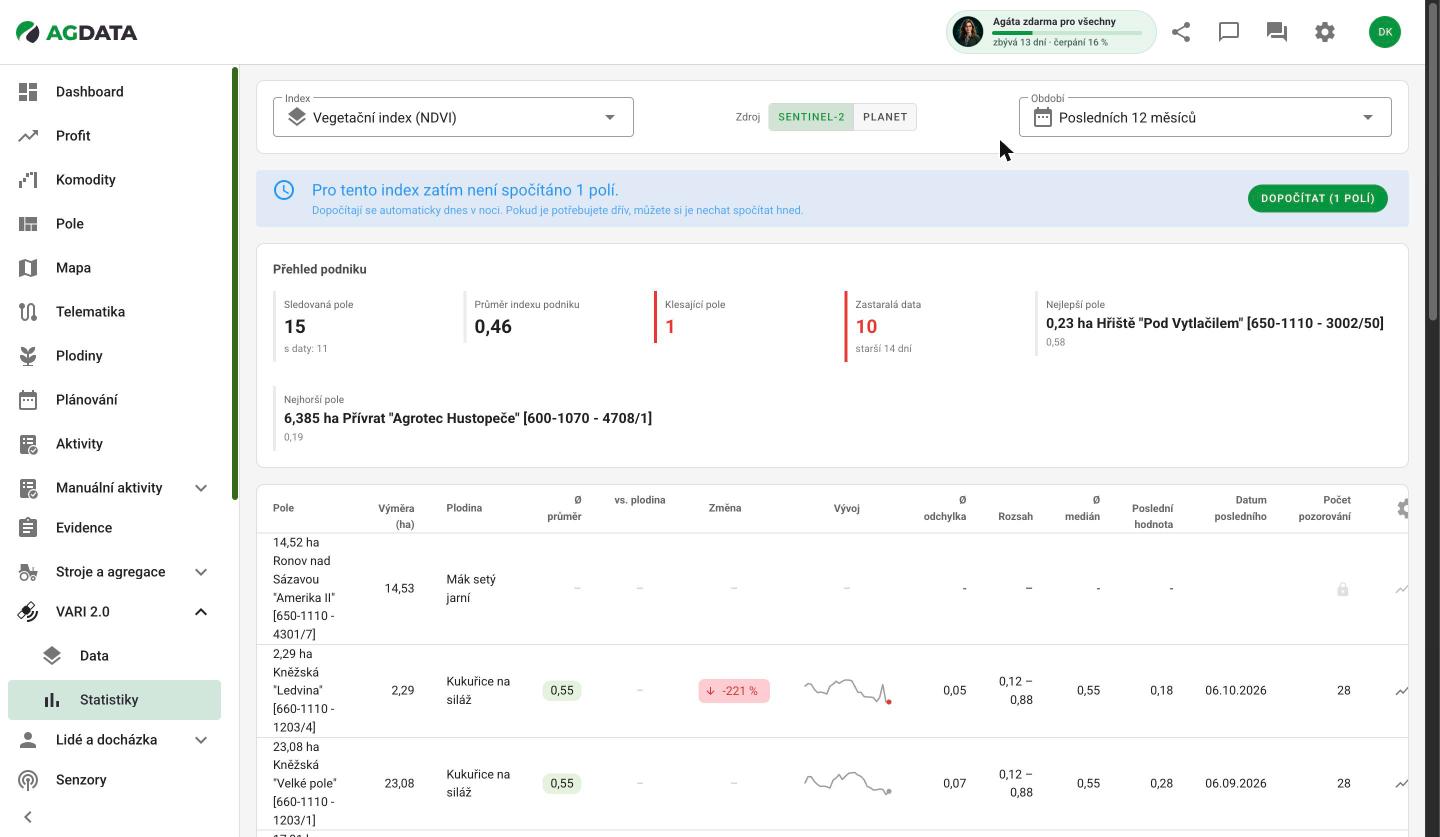Sort by the Výměra (ha) column header
Viewport: 1440px width, 837px height.
coord(396,516)
